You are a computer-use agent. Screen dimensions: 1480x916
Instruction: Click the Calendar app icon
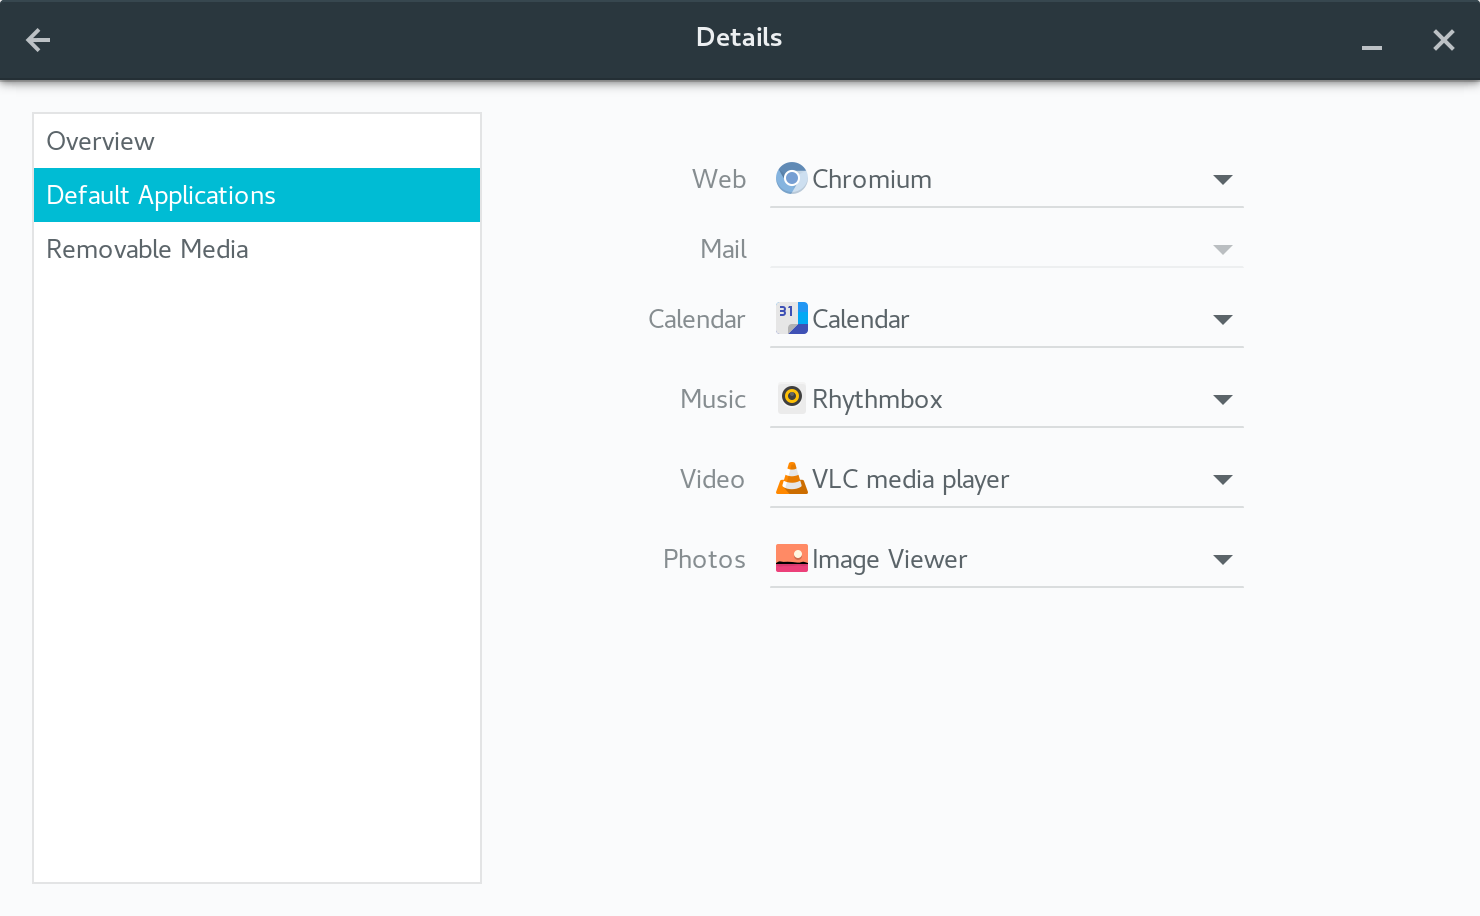[791, 319]
